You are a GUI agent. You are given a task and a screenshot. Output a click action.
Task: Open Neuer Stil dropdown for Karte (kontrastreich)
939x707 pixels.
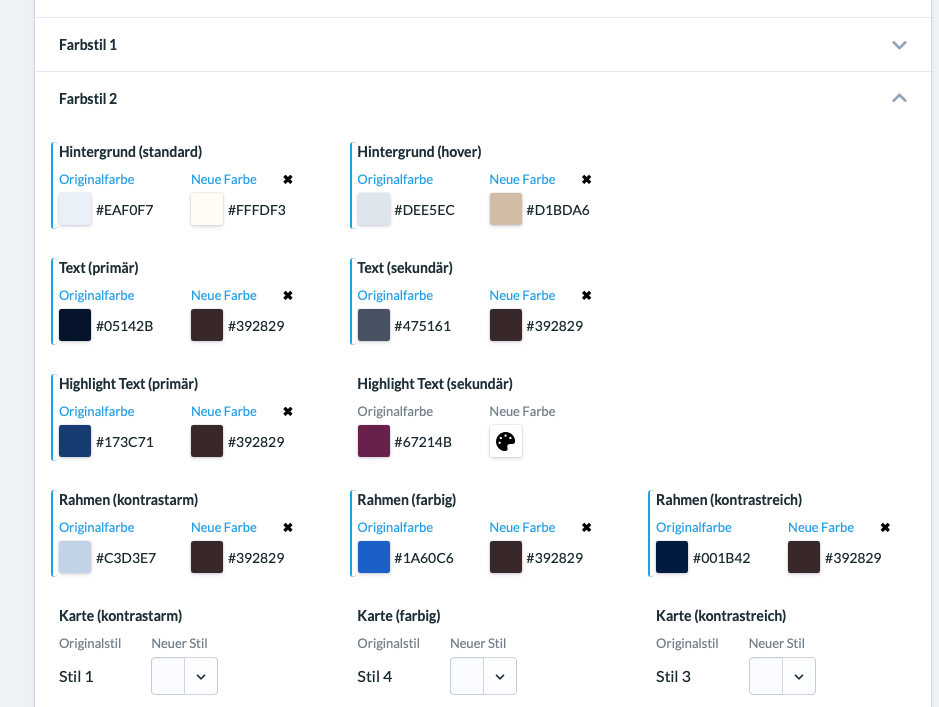pos(798,677)
